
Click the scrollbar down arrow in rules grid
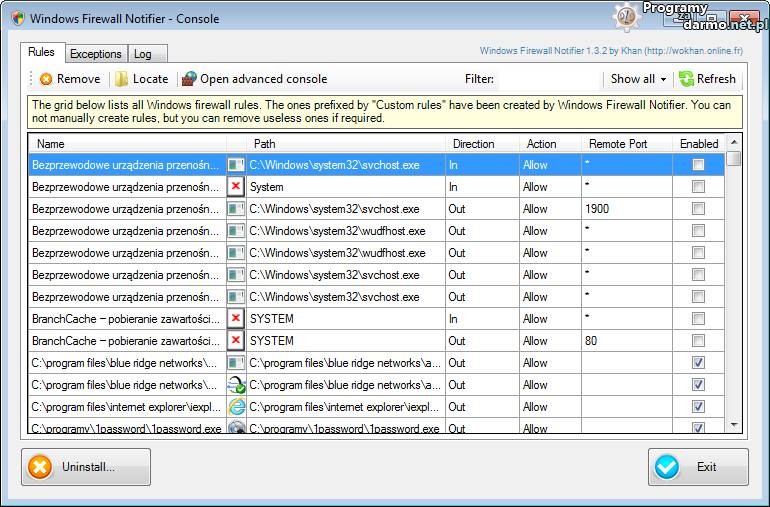[734, 426]
